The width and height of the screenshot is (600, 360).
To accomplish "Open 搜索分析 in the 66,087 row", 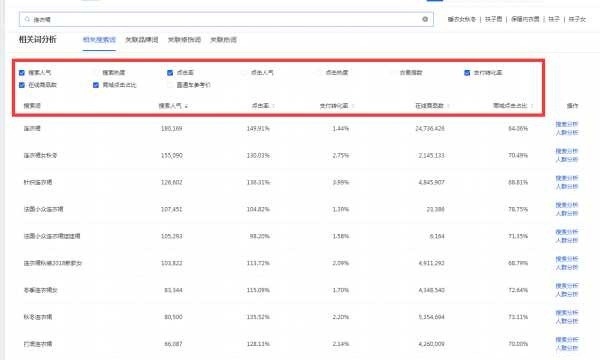I will 567,339.
